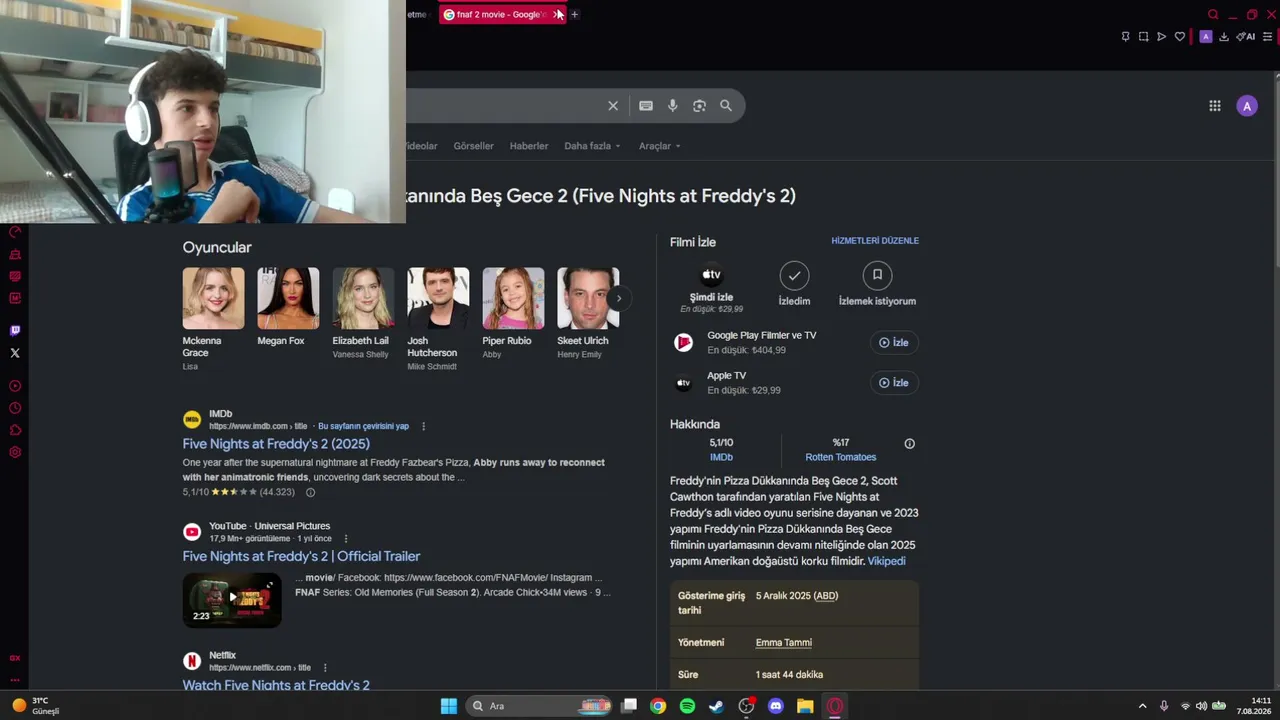
Task: Open the Google account avatar menu
Action: tap(1247, 106)
